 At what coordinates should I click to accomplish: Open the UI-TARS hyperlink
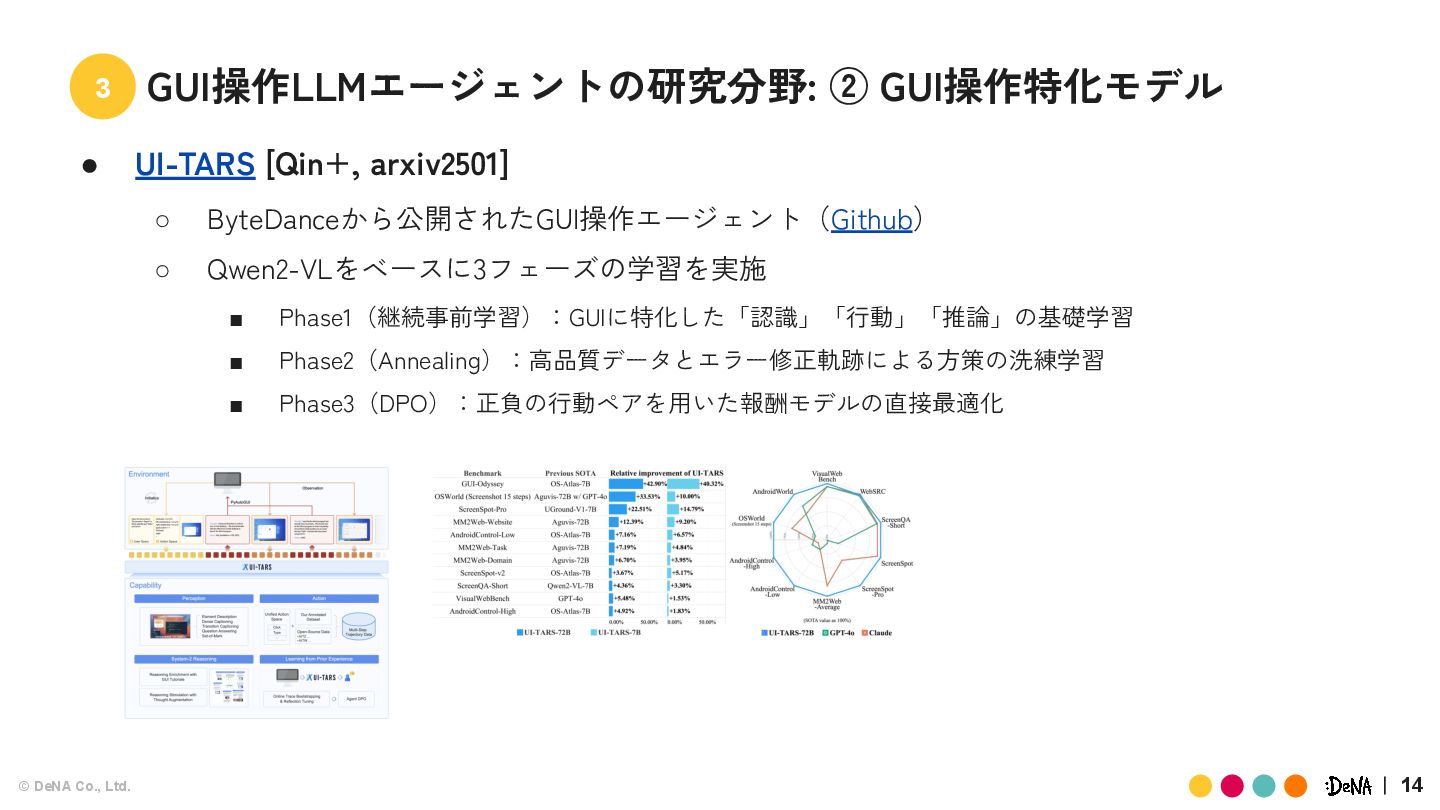point(195,164)
